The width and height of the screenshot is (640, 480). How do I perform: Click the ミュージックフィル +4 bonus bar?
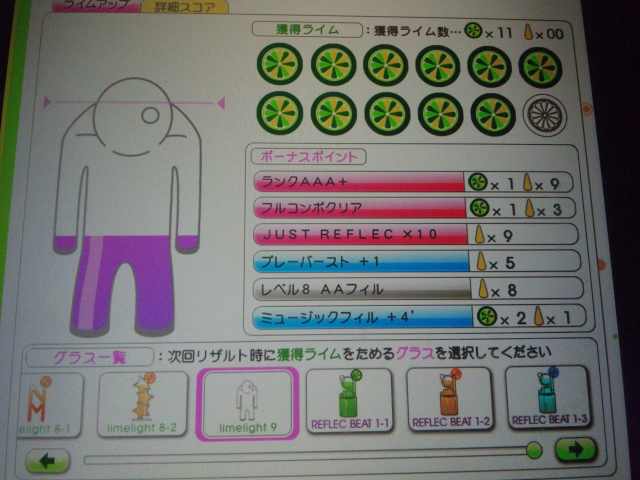click(x=363, y=317)
